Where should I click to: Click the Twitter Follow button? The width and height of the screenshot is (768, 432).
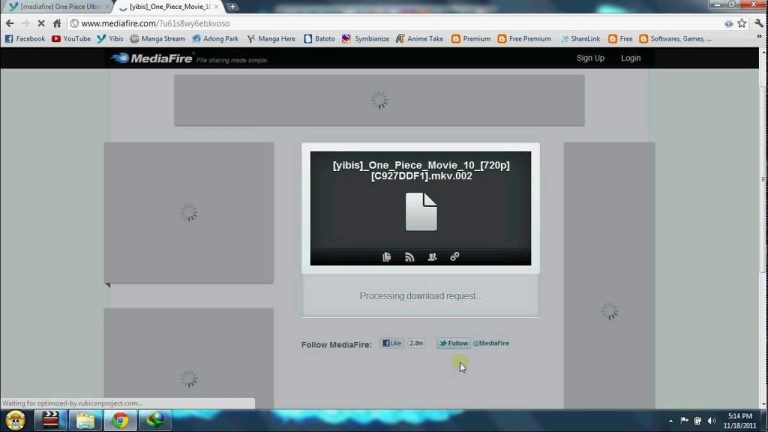454,343
